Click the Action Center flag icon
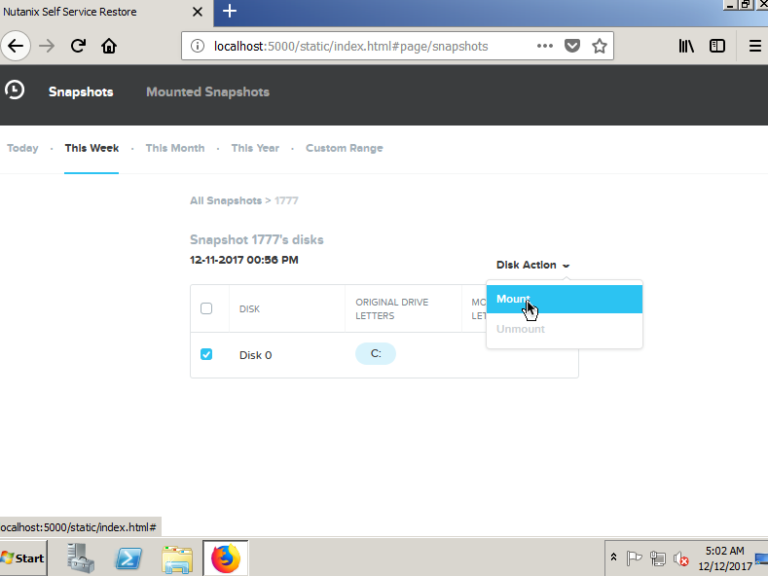This screenshot has height=576, width=768. click(634, 558)
